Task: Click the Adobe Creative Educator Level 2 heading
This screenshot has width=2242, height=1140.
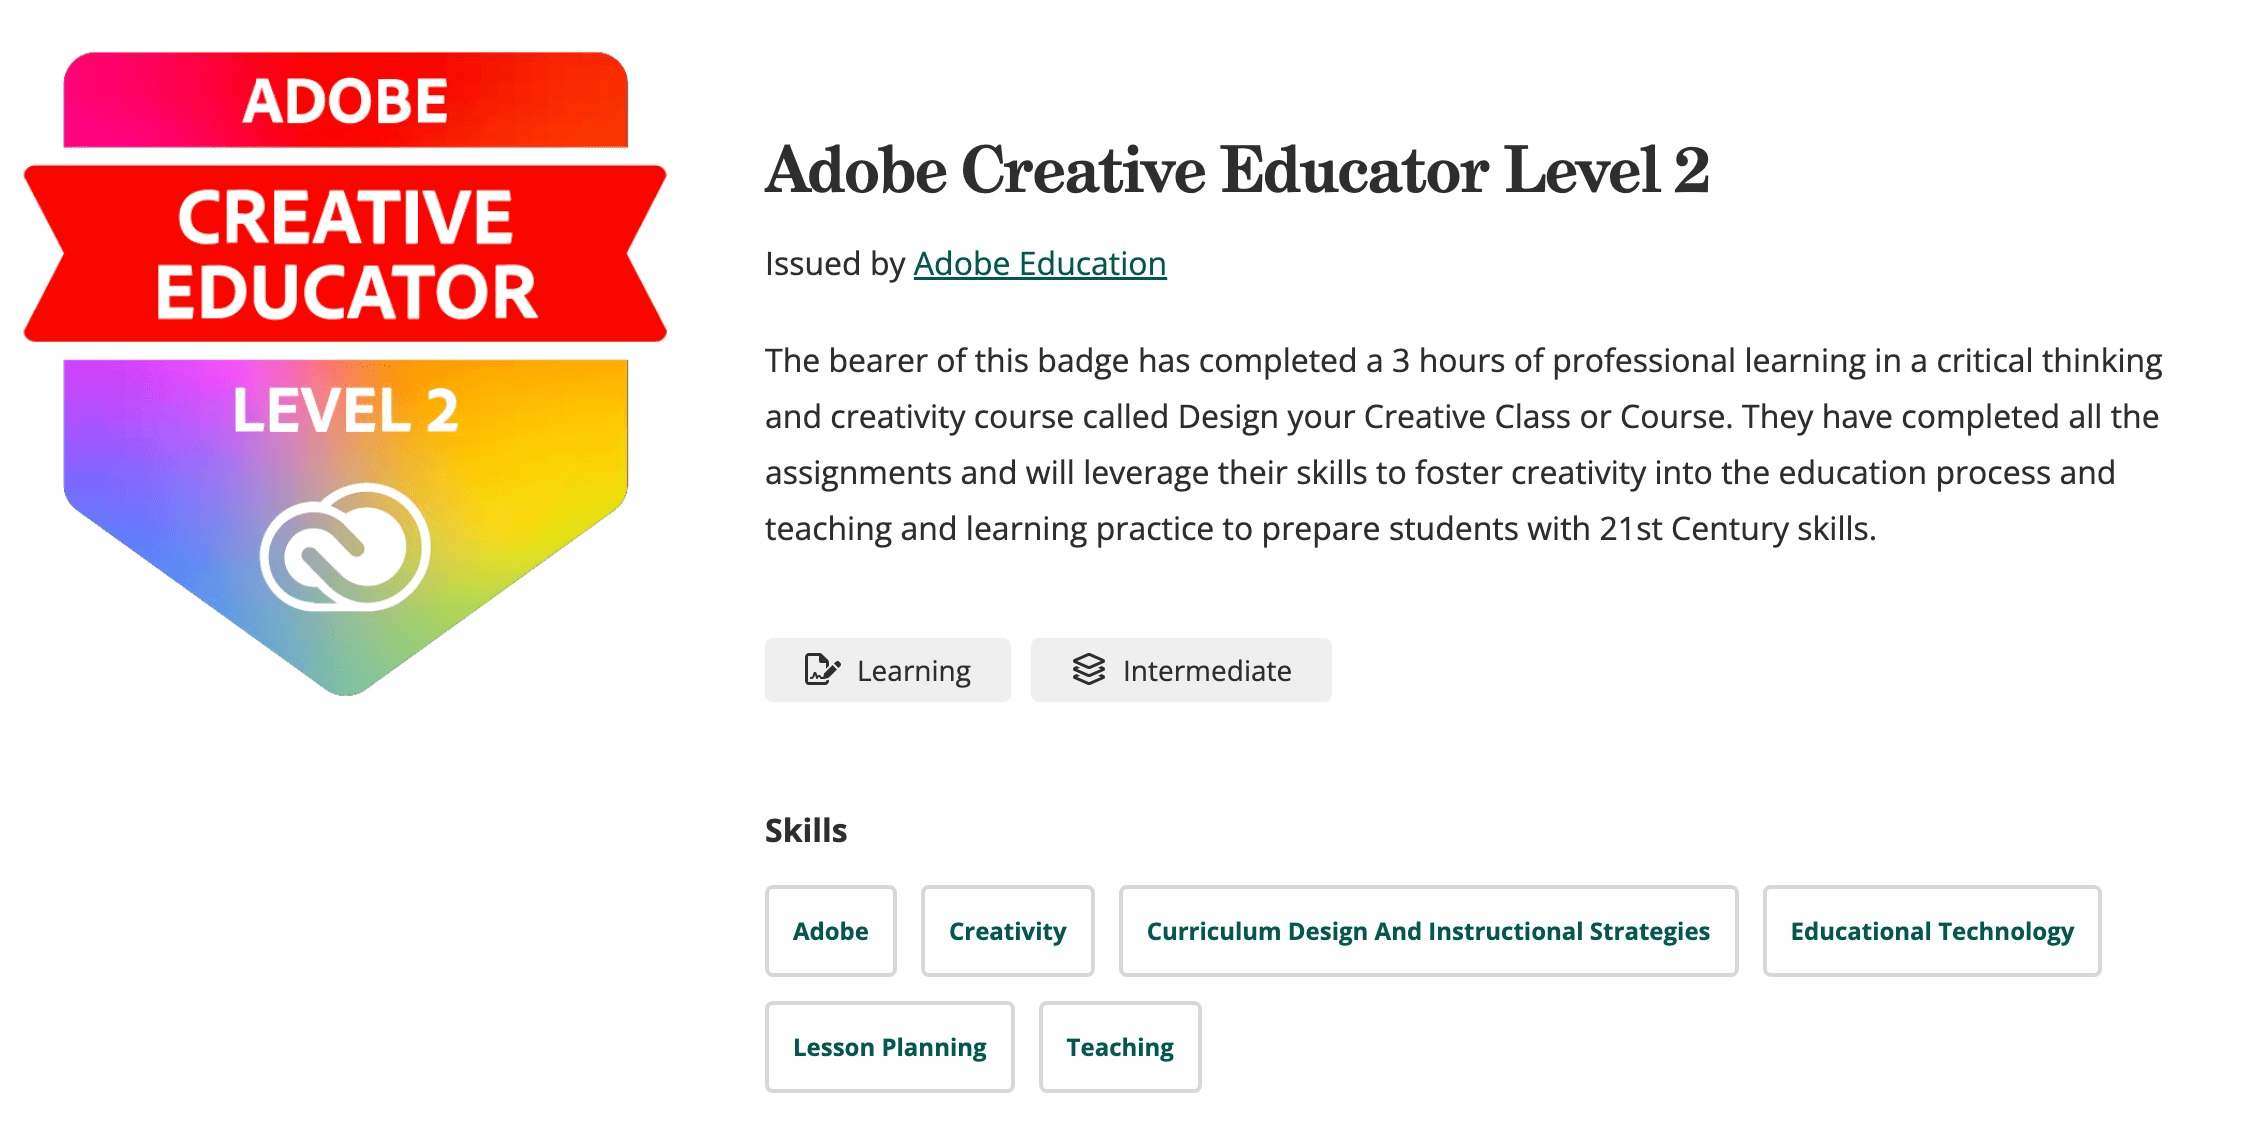Action: pyautogui.click(x=1236, y=170)
